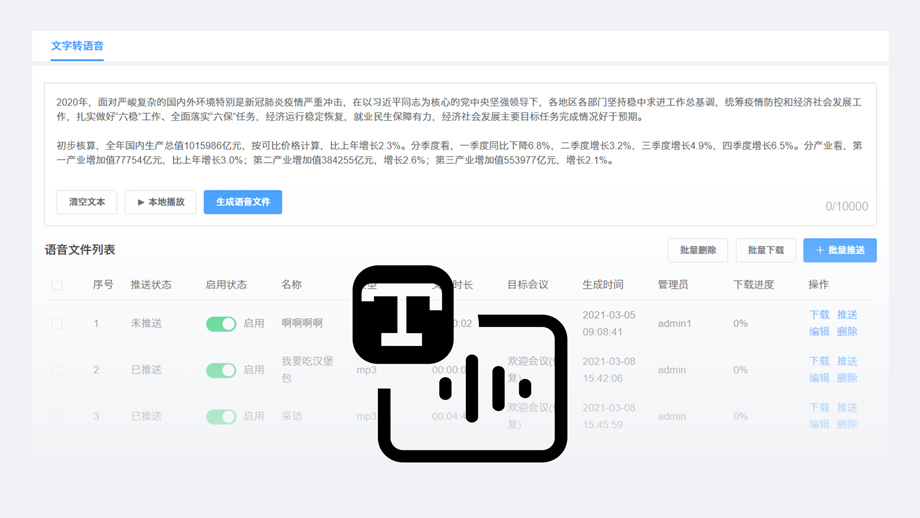
Task: Click the 操作 column header
Action: click(x=818, y=285)
